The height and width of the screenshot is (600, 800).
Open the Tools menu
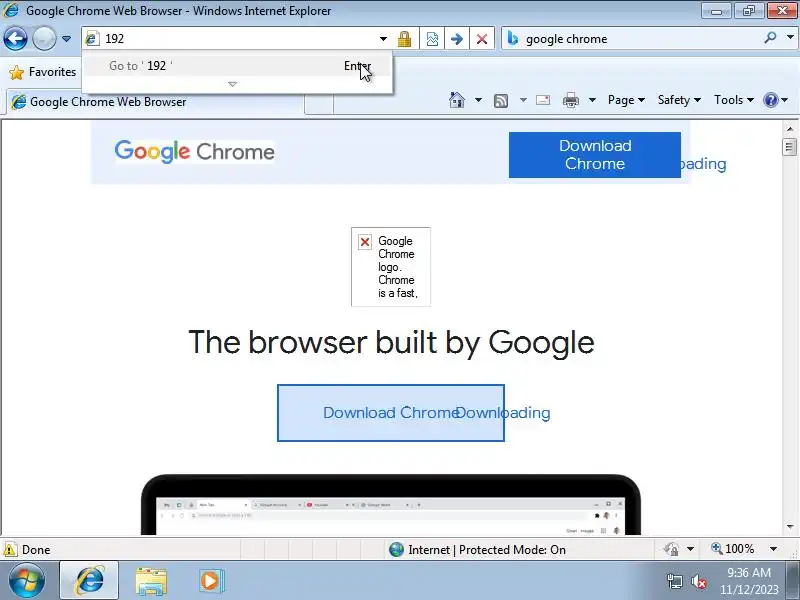point(734,100)
